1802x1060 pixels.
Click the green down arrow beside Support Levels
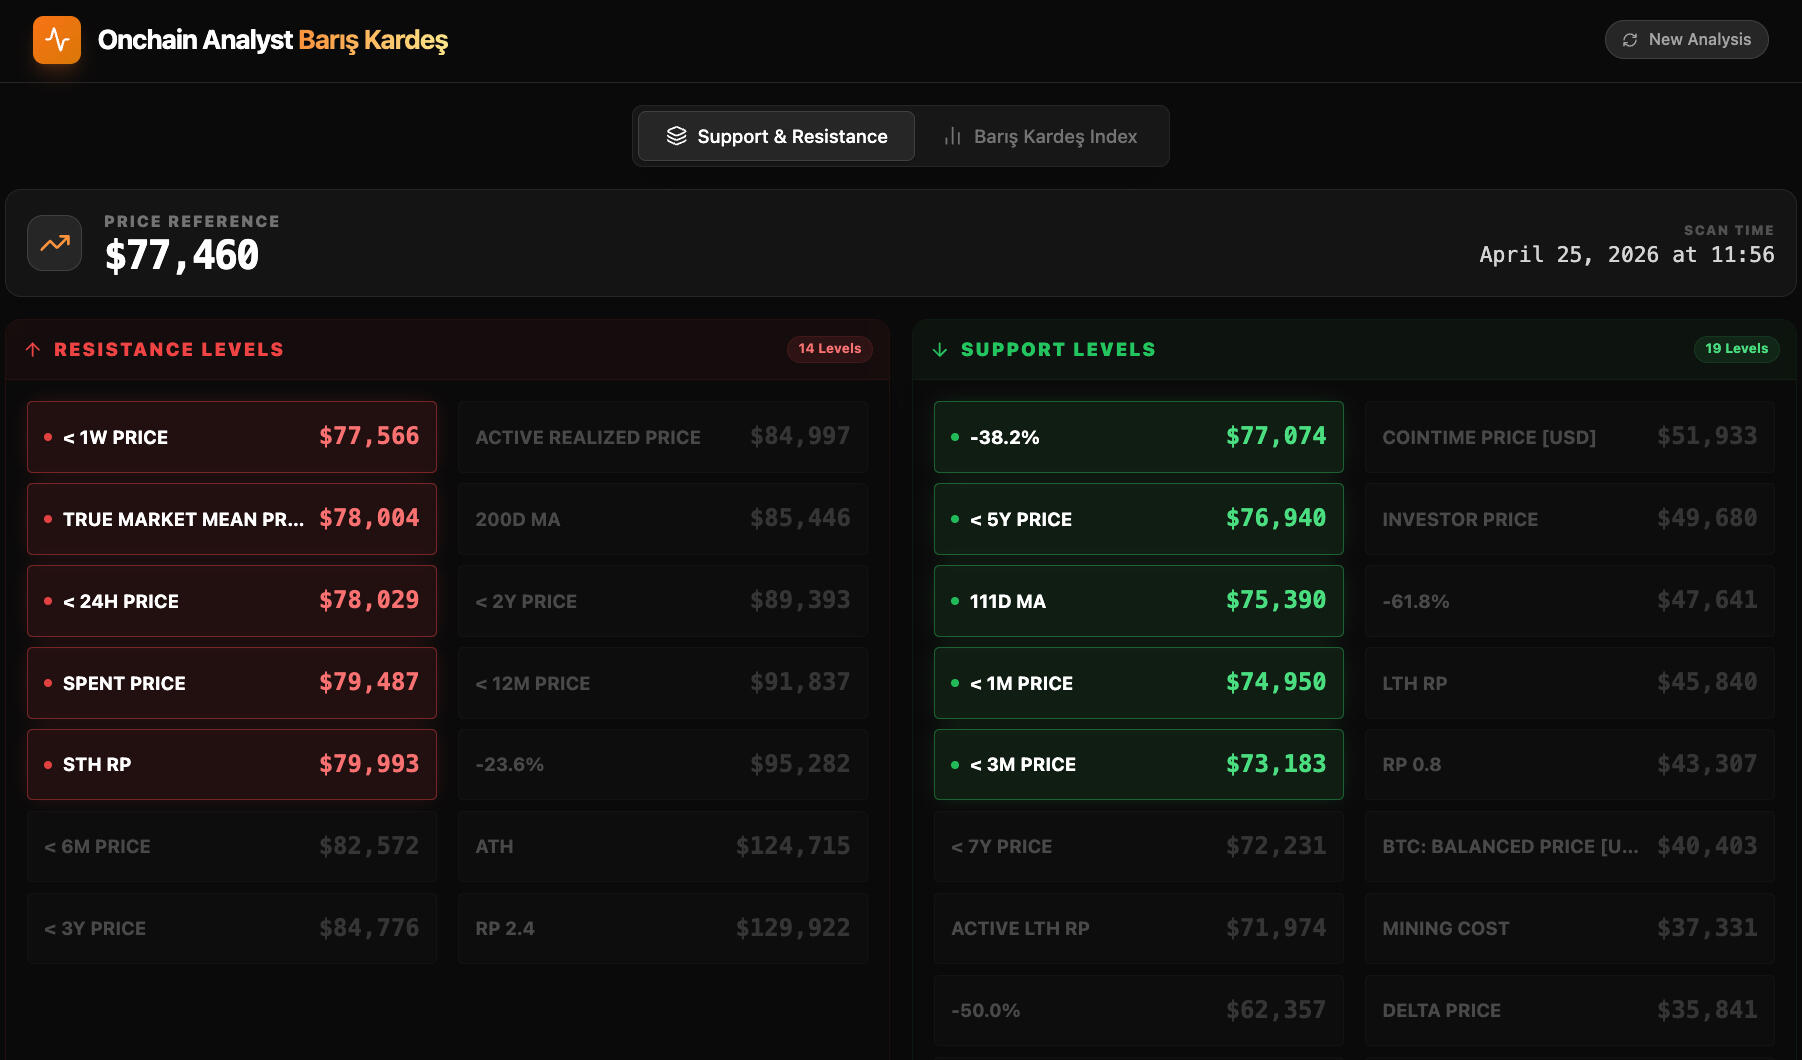940,349
